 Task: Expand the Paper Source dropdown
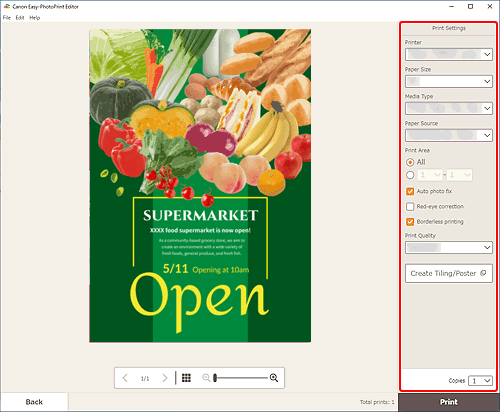tap(449, 135)
